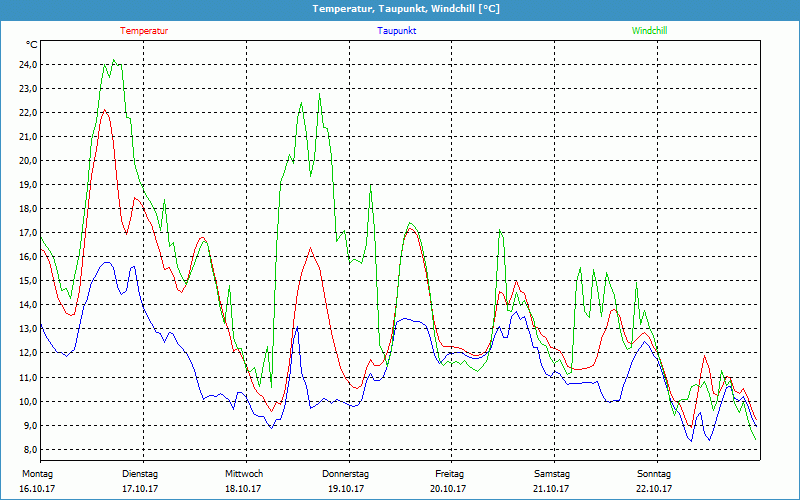
Task: Click the Montag day label
Action: 37,474
